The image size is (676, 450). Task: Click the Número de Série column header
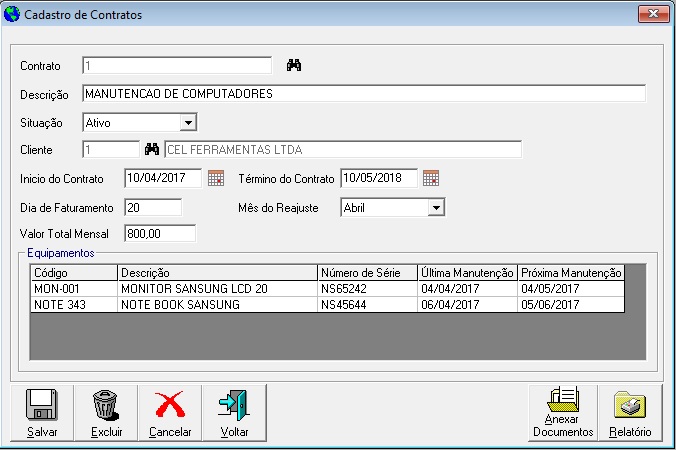click(368, 273)
